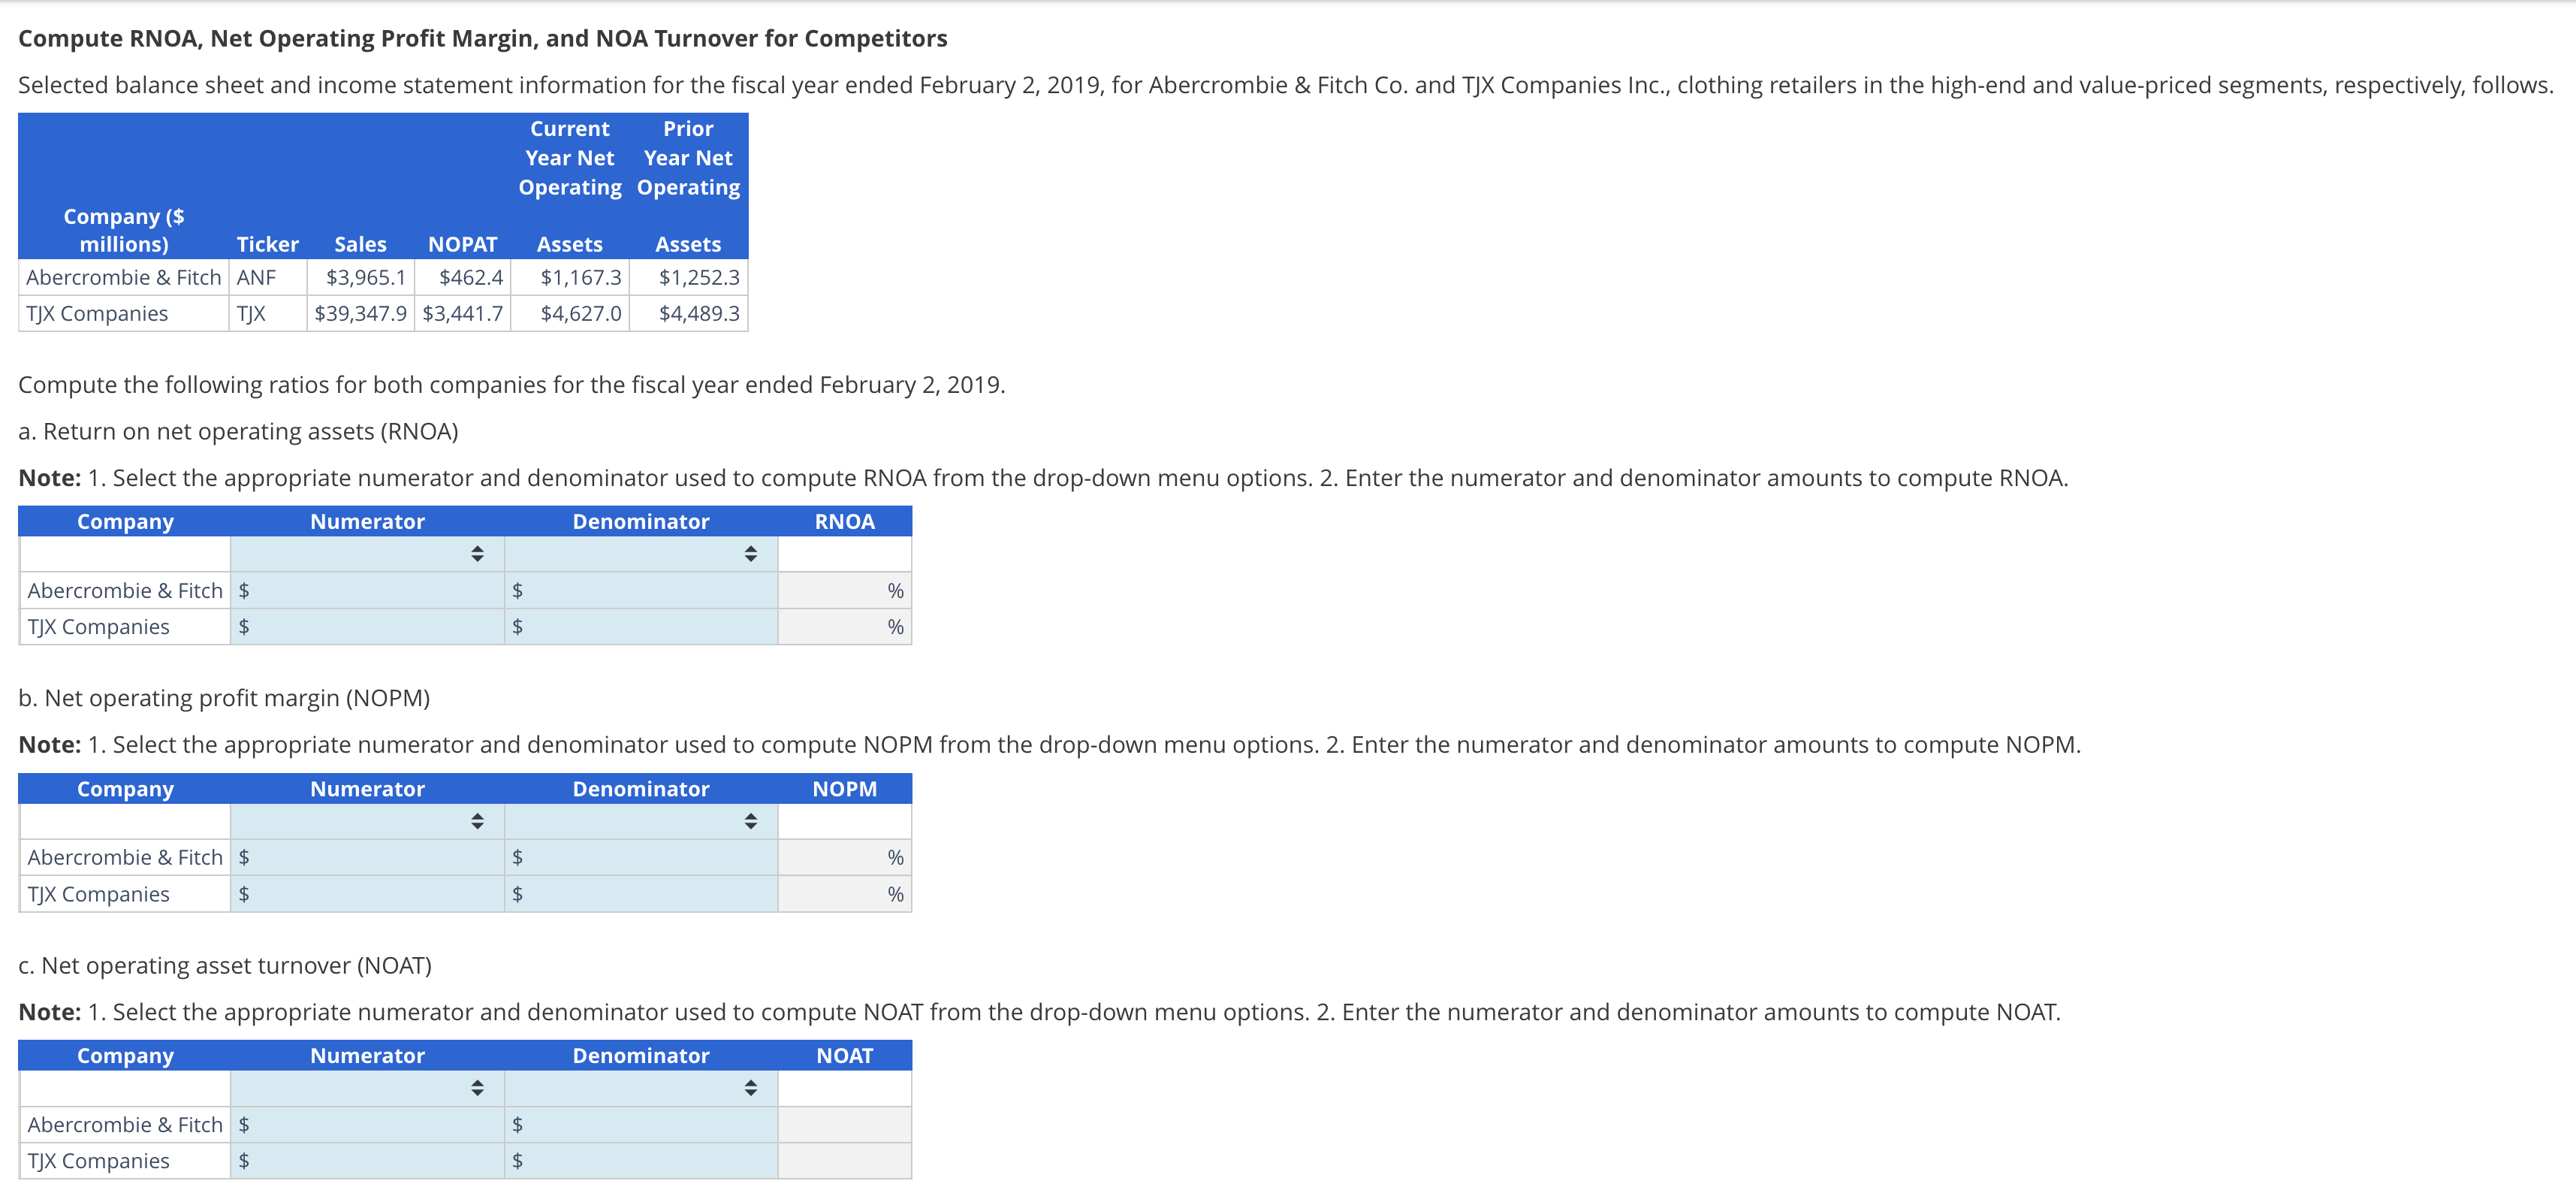Click the RNOA column header

pyautogui.click(x=845, y=521)
